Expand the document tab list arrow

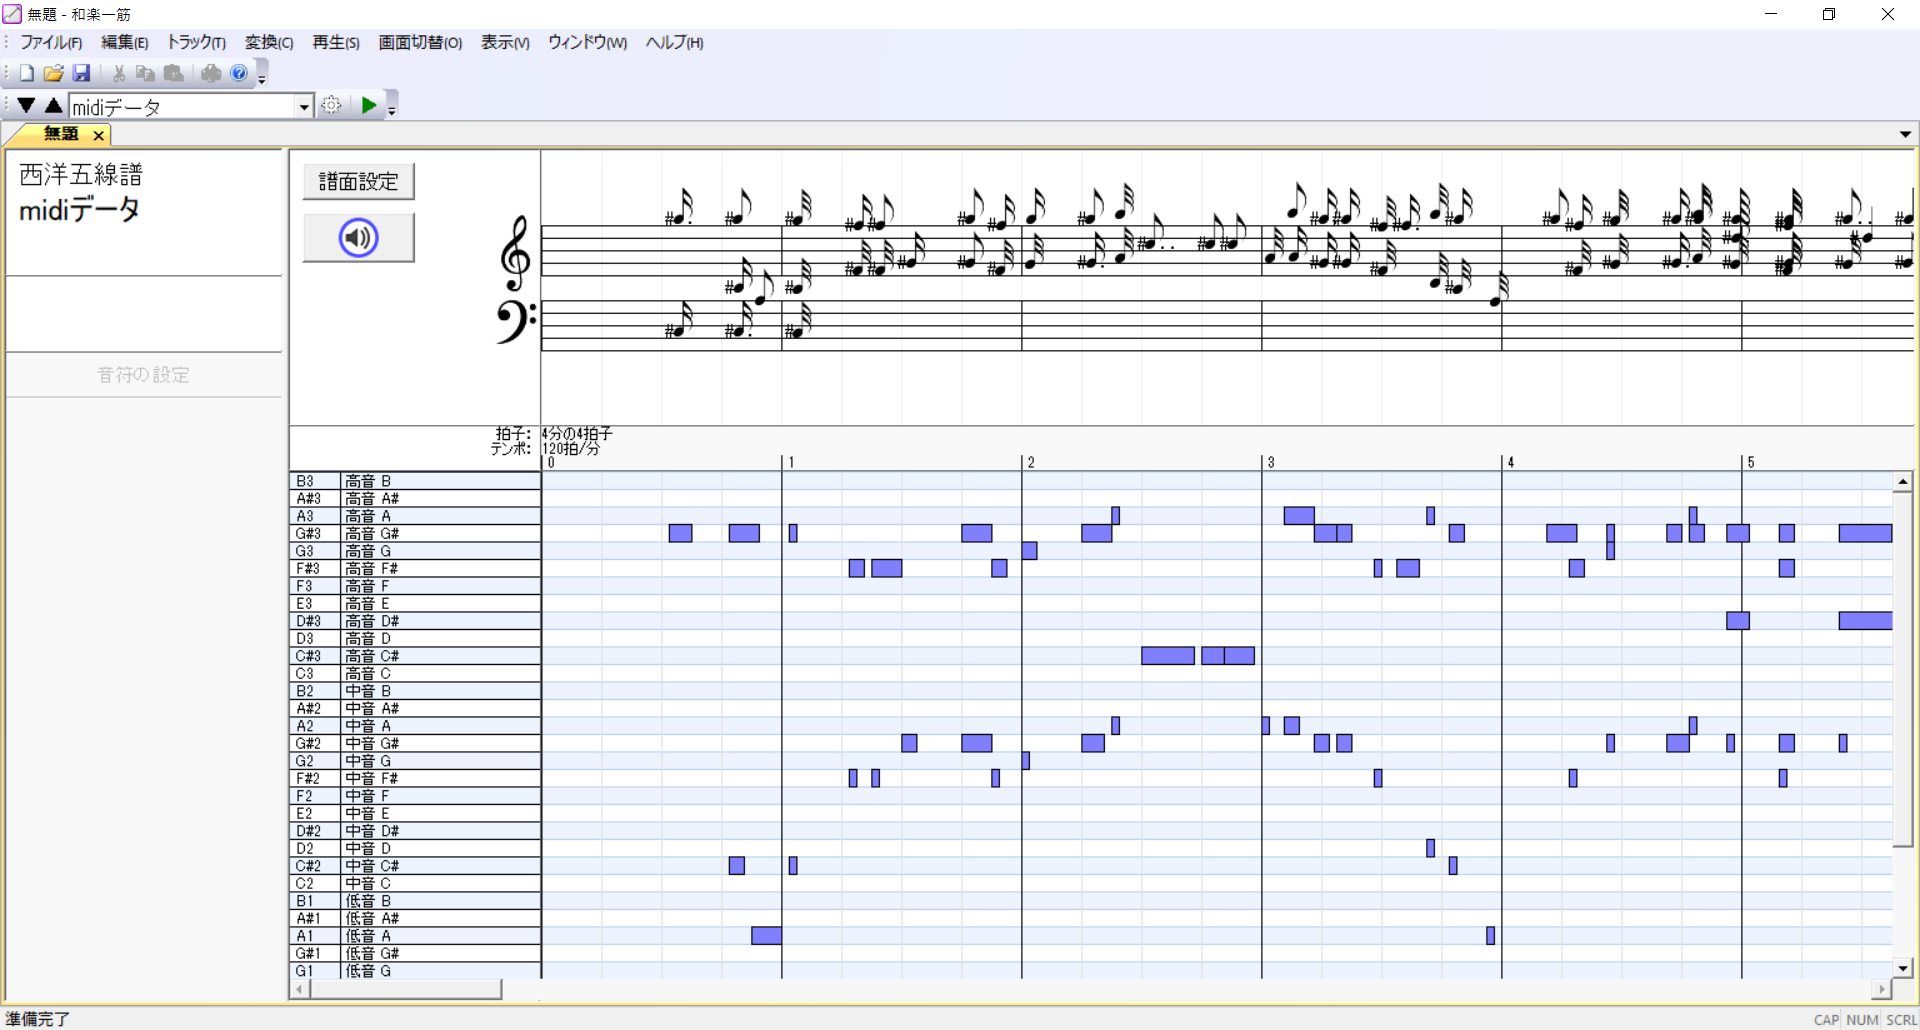point(1905,134)
